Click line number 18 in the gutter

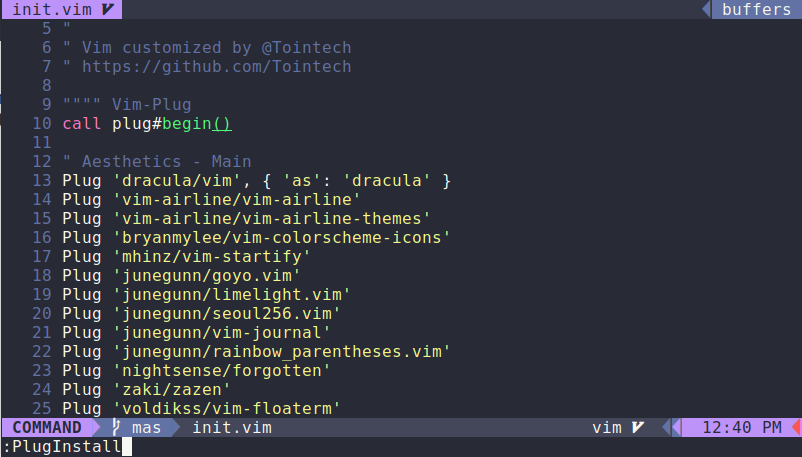click(x=42, y=275)
